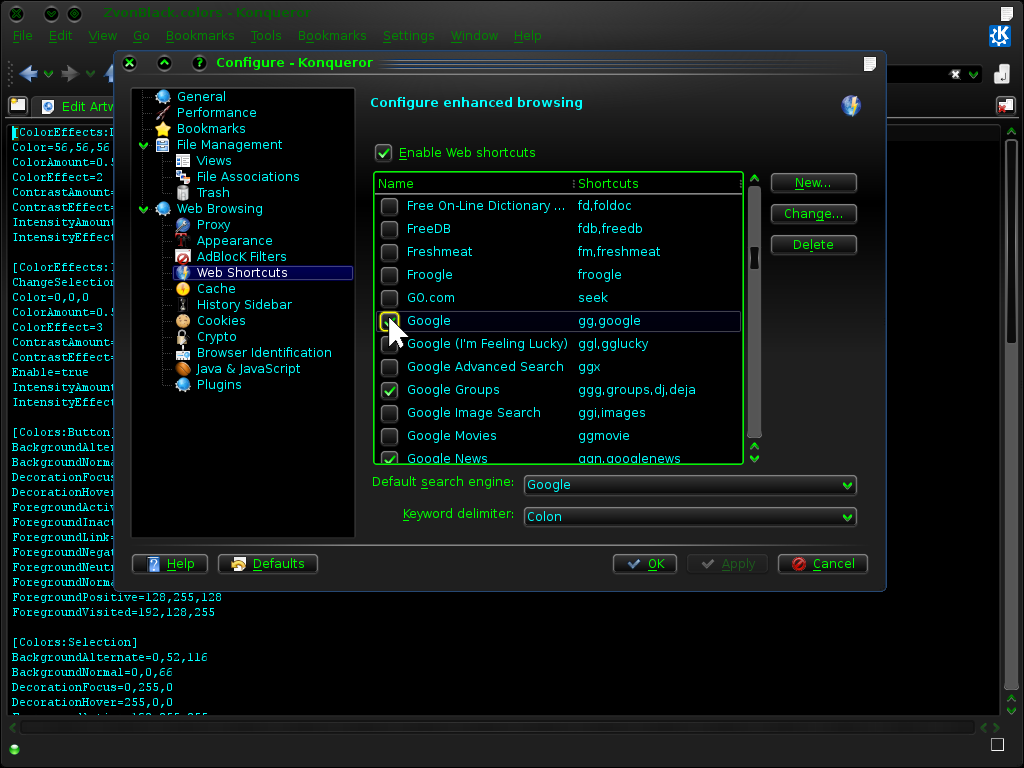The image size is (1024, 768).
Task: Click the Forward arrow in Konqueror toolbar
Action: point(70,73)
